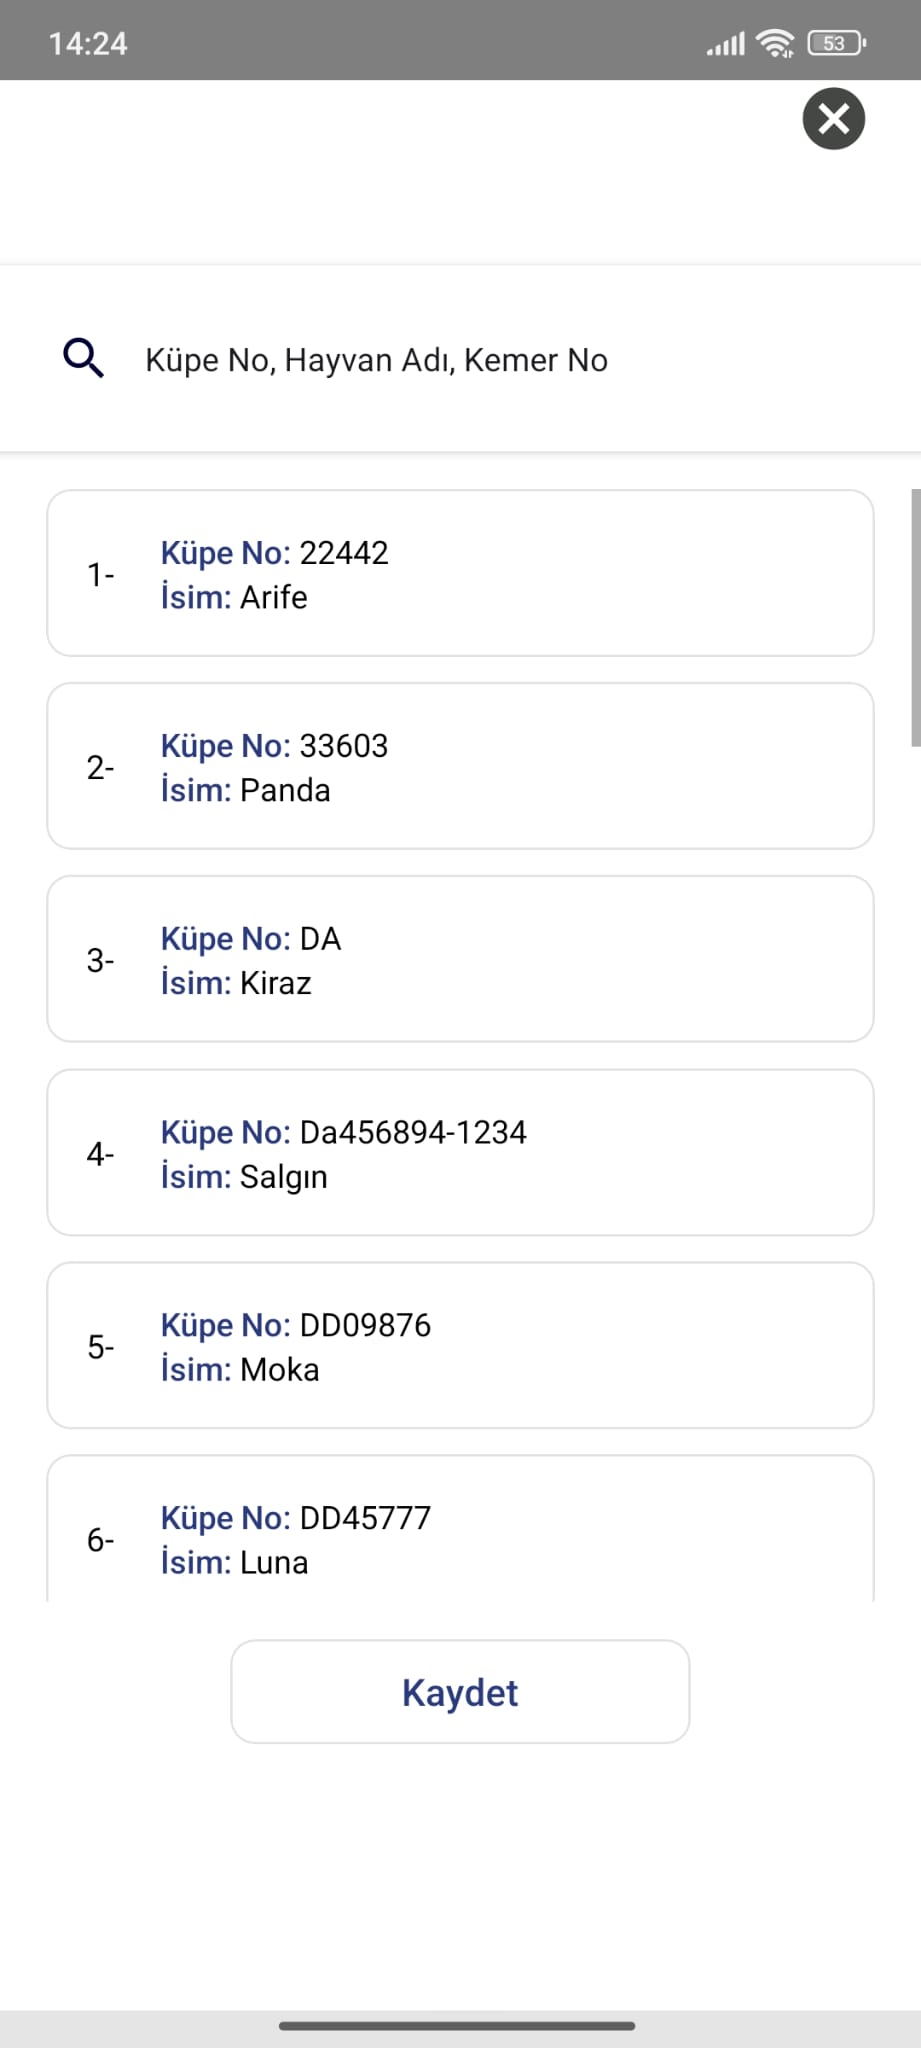
Task: Select the Kiraz entry tagged DA
Action: tap(460, 959)
